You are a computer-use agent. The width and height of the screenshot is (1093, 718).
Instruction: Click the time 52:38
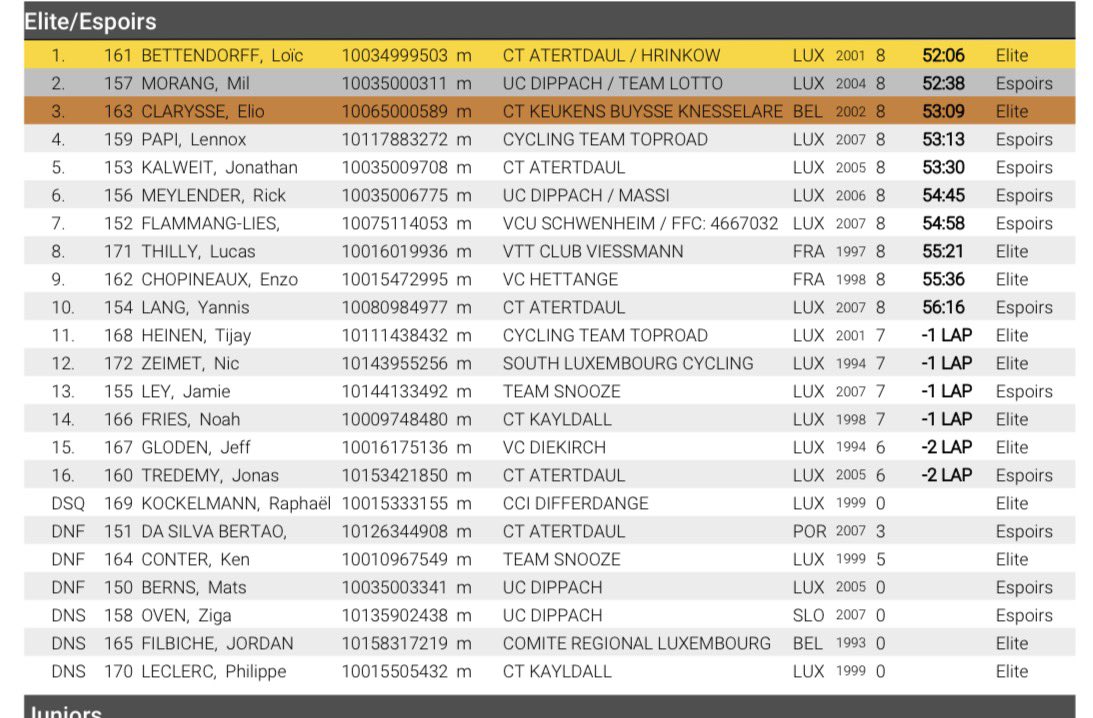[x=943, y=84]
